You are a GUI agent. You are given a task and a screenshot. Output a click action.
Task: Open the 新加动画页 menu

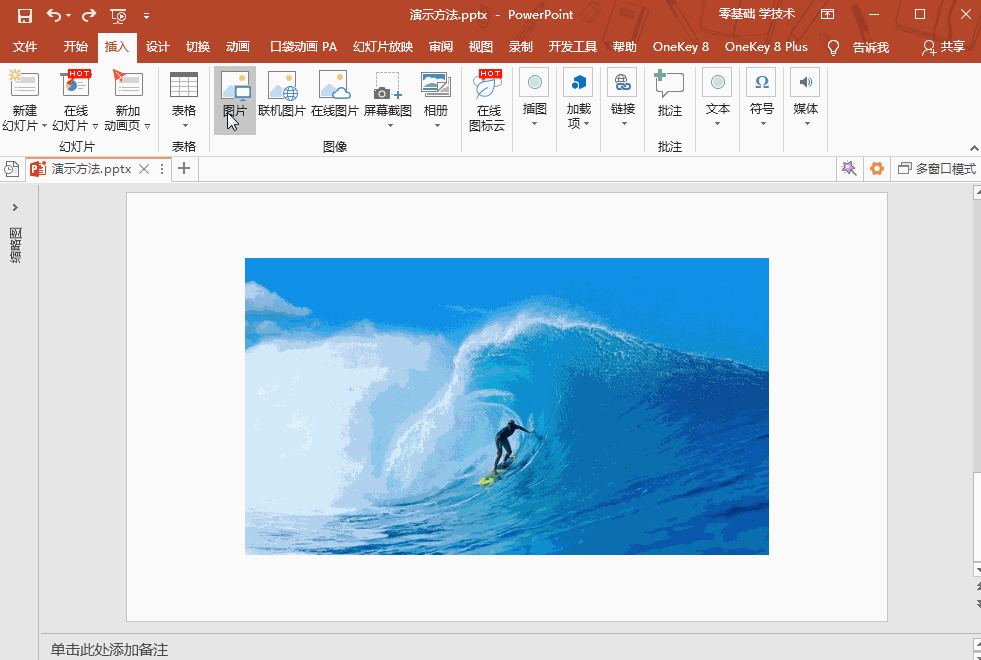(128, 101)
